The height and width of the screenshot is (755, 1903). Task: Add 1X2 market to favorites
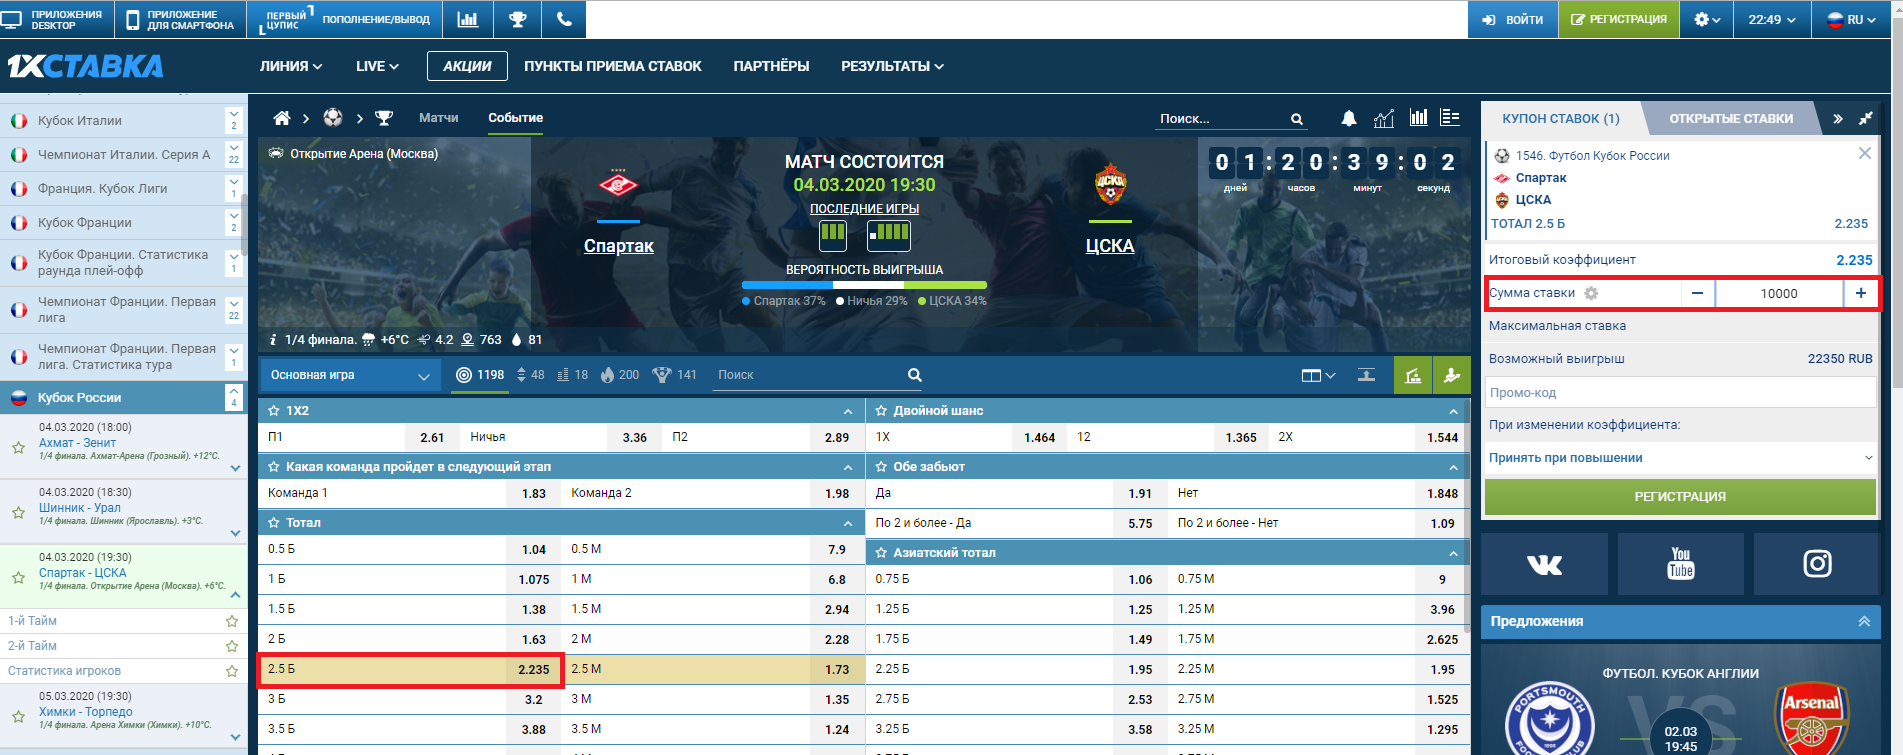tap(273, 411)
